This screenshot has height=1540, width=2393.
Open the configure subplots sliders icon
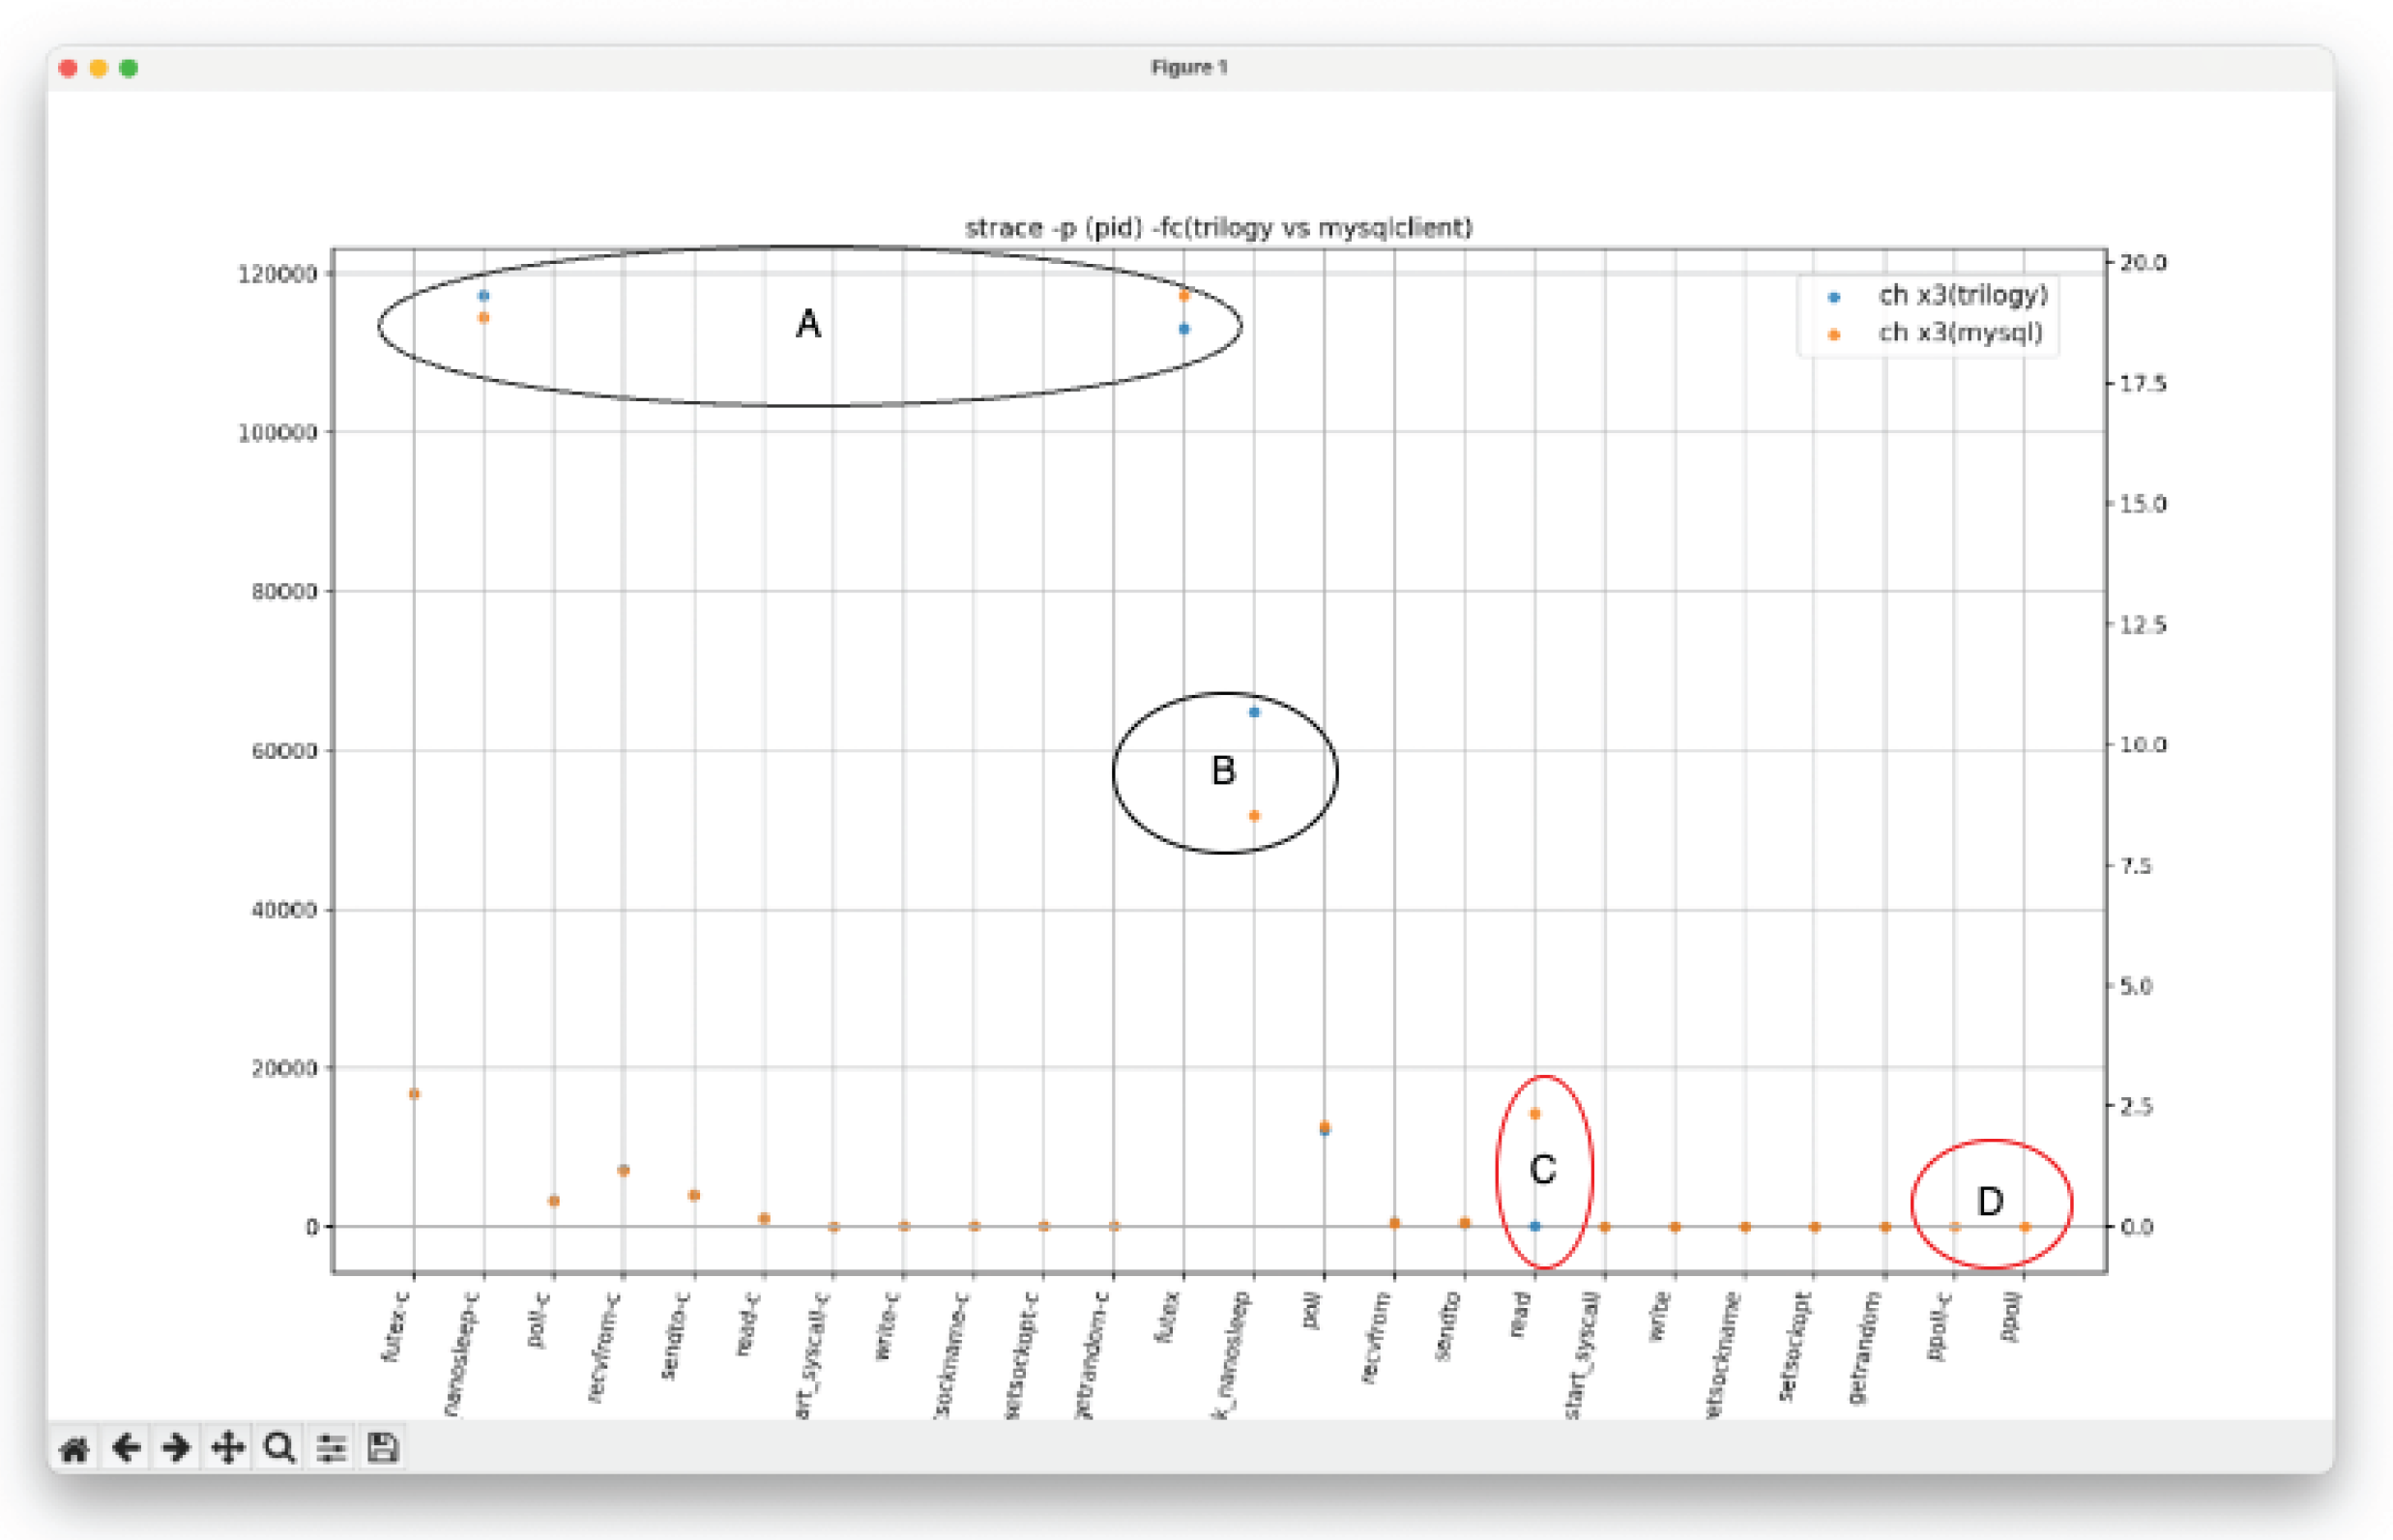331,1448
